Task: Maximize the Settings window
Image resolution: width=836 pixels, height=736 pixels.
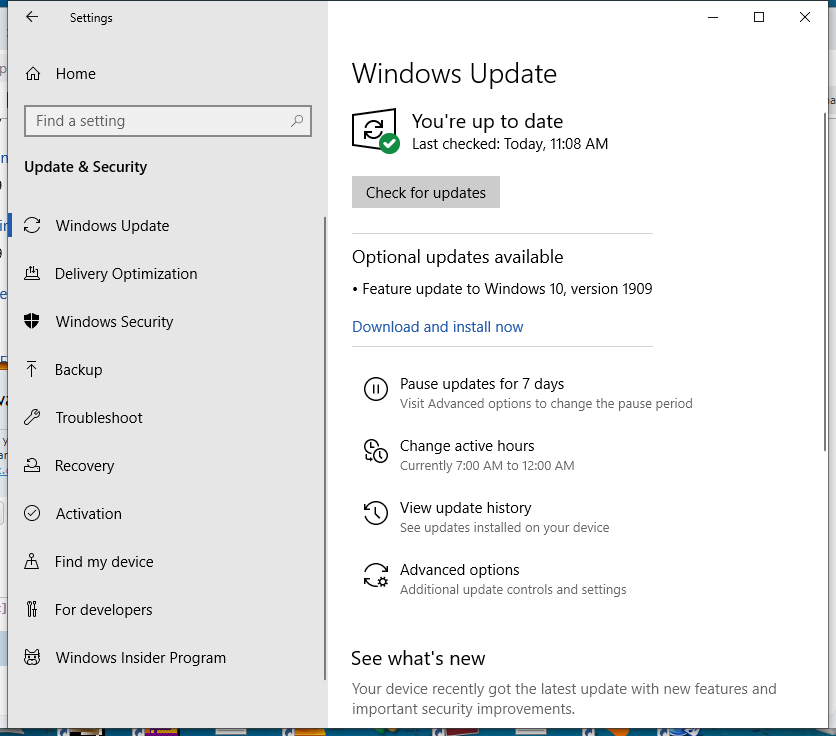Action: tap(759, 17)
